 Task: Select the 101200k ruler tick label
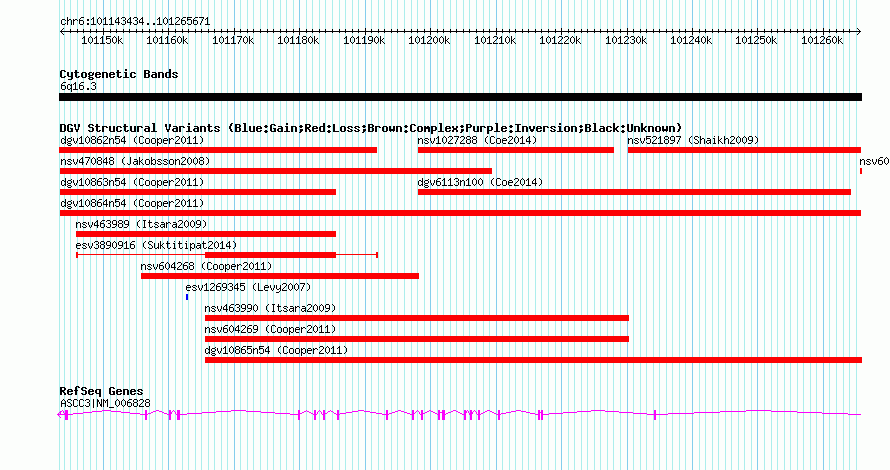[x=429, y=40]
